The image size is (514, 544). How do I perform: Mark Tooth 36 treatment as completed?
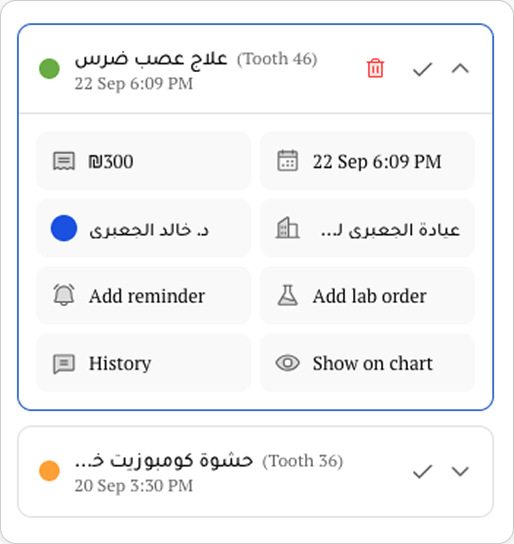(x=422, y=471)
